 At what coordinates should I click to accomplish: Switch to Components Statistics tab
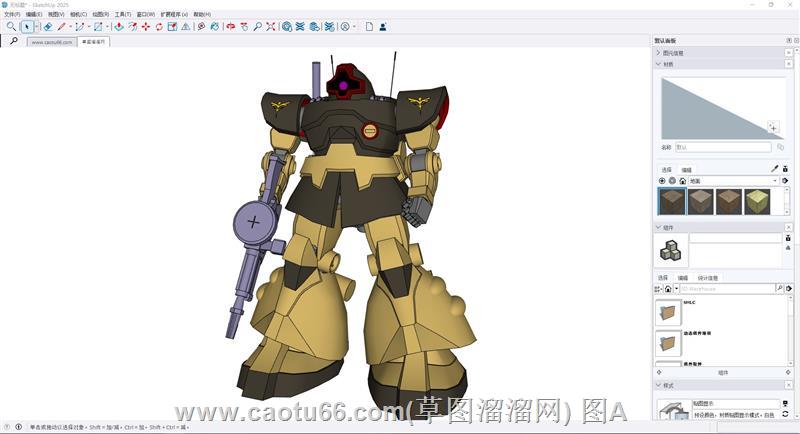(708, 278)
